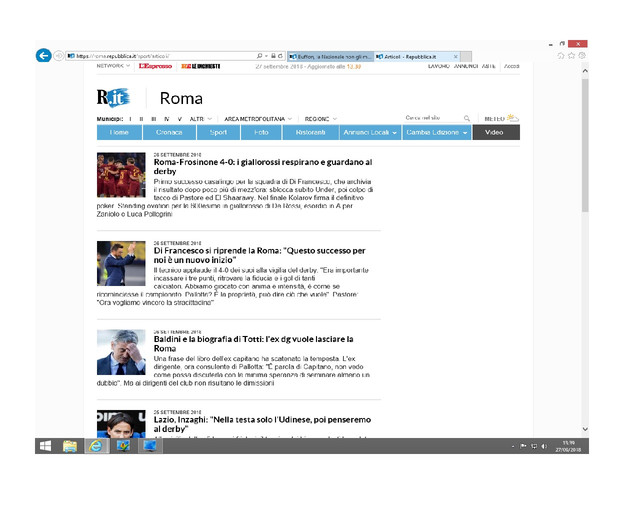The width and height of the screenshot is (640, 512).
Task: Open the Windows Start button
Action: coord(45,446)
